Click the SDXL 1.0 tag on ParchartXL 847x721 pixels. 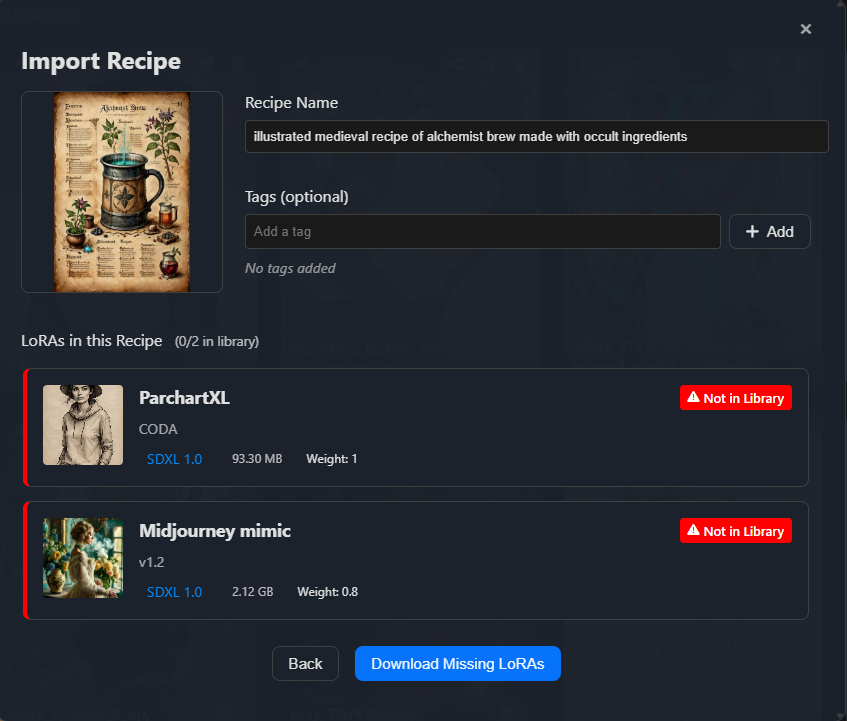coord(174,459)
